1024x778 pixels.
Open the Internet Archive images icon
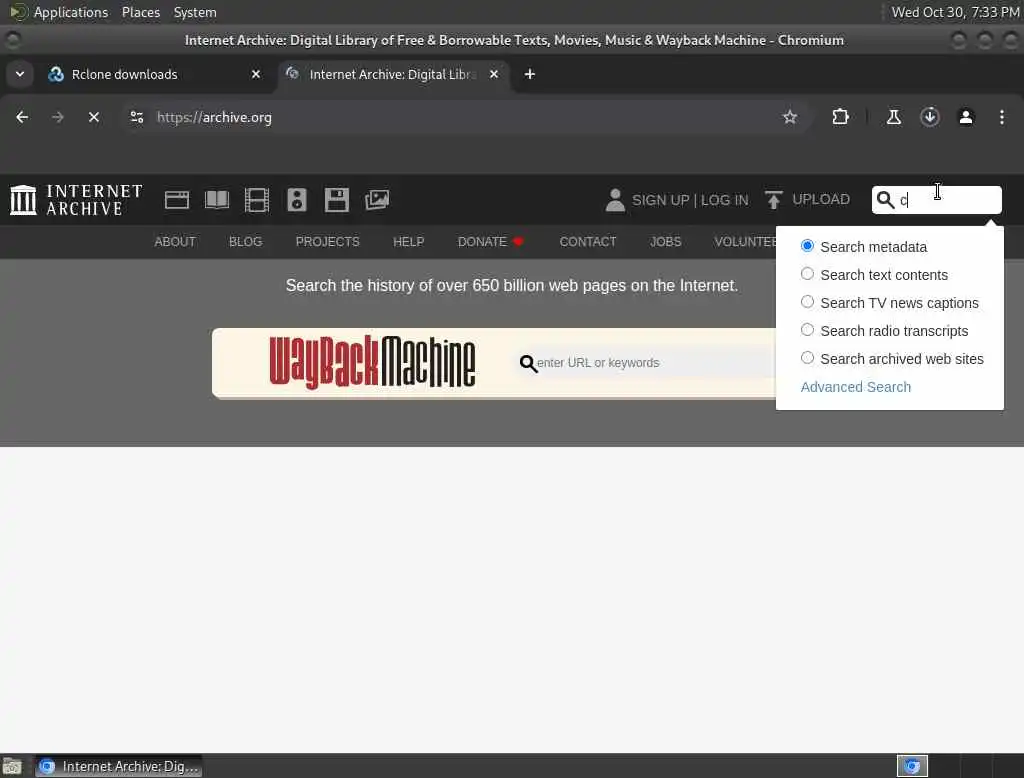377,200
